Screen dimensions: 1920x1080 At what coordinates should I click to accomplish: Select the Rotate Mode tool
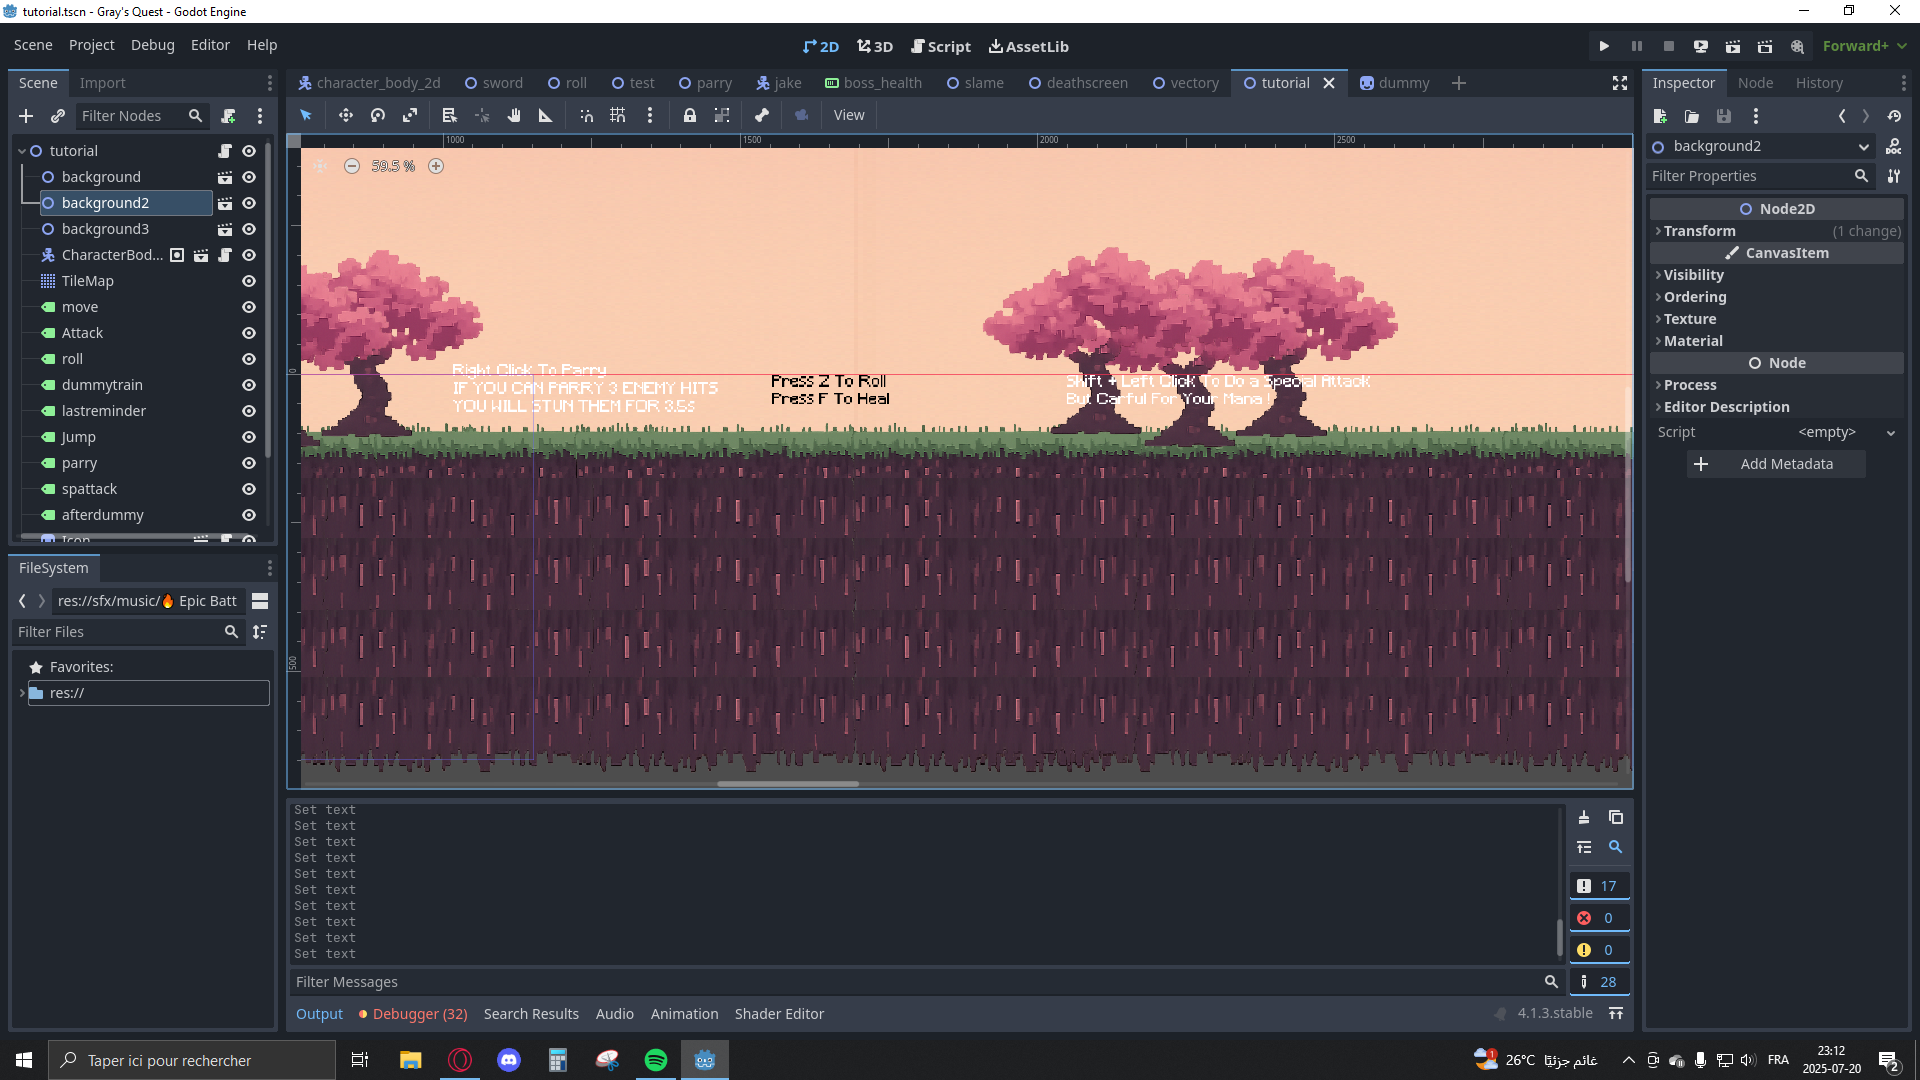(x=378, y=115)
